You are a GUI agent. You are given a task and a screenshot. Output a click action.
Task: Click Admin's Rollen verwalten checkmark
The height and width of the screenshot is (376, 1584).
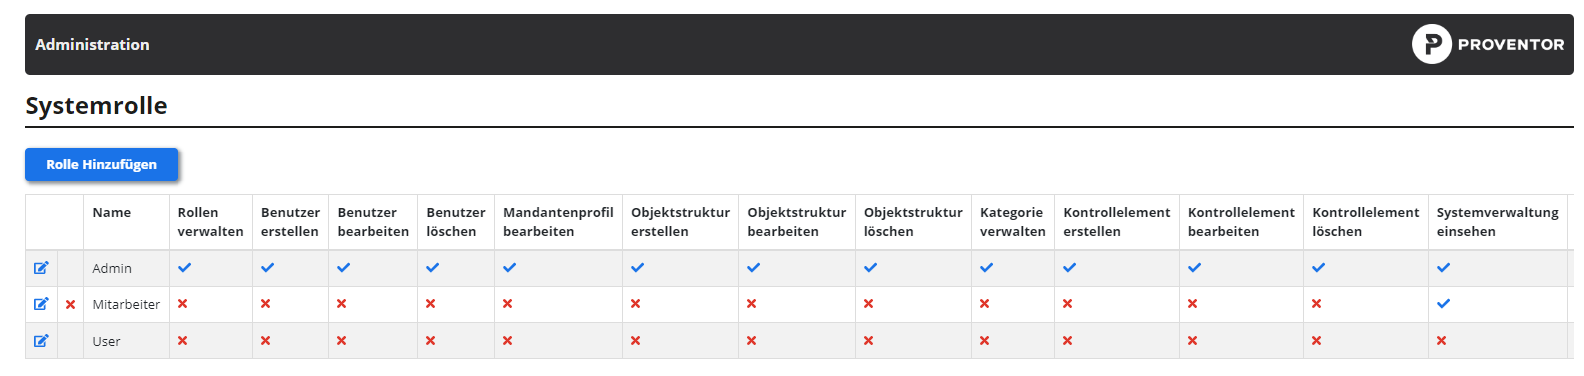[185, 268]
